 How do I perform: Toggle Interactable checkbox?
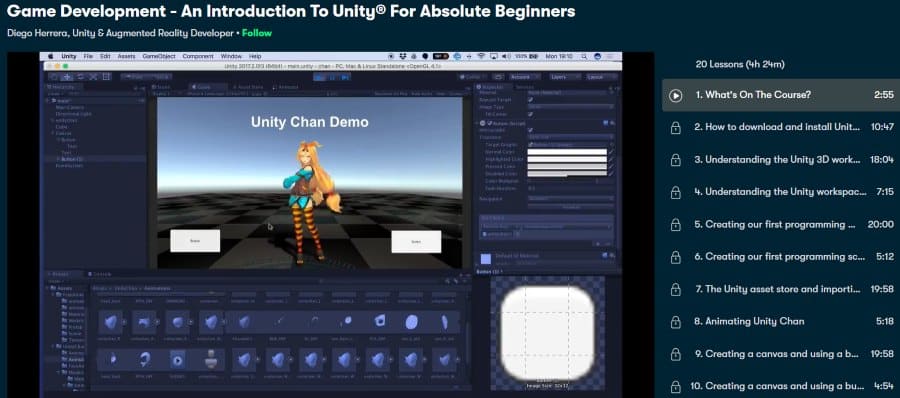[530, 130]
